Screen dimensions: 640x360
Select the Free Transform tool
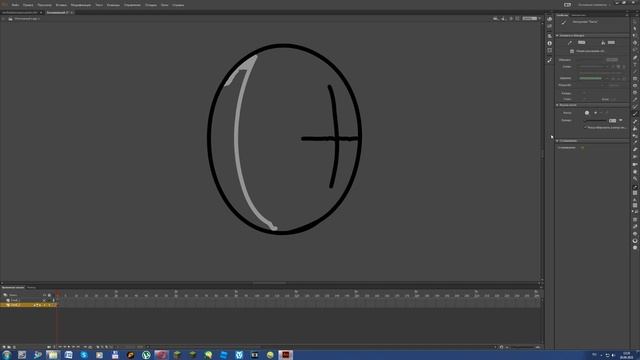[635, 36]
